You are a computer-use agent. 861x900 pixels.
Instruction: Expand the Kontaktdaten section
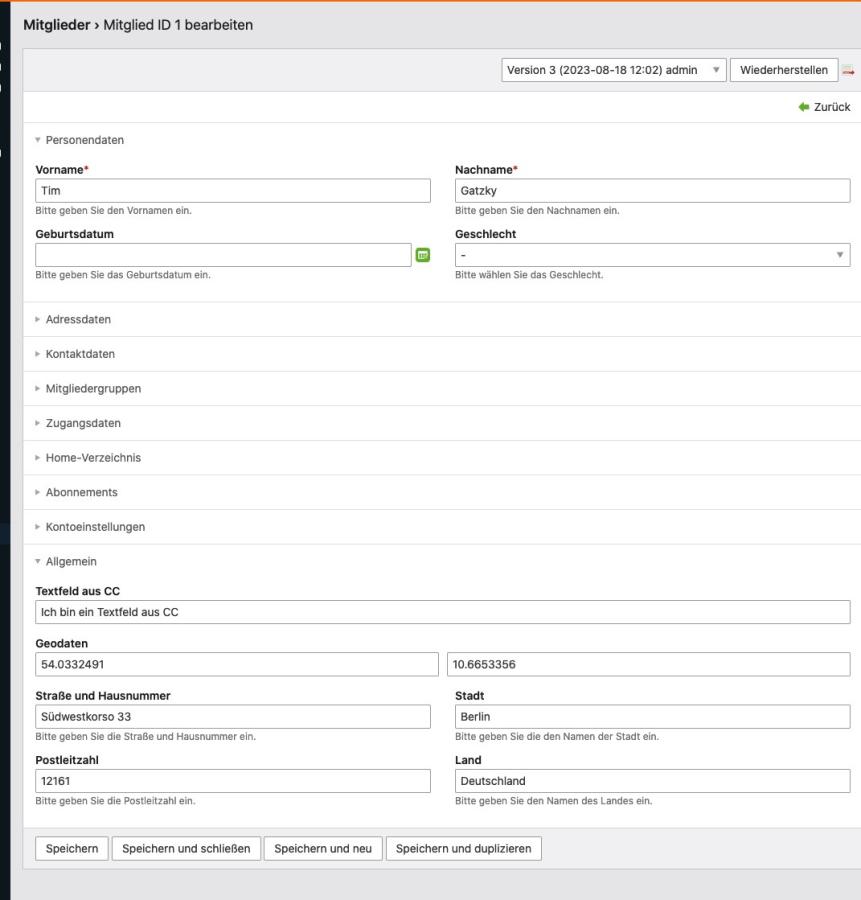coord(80,354)
